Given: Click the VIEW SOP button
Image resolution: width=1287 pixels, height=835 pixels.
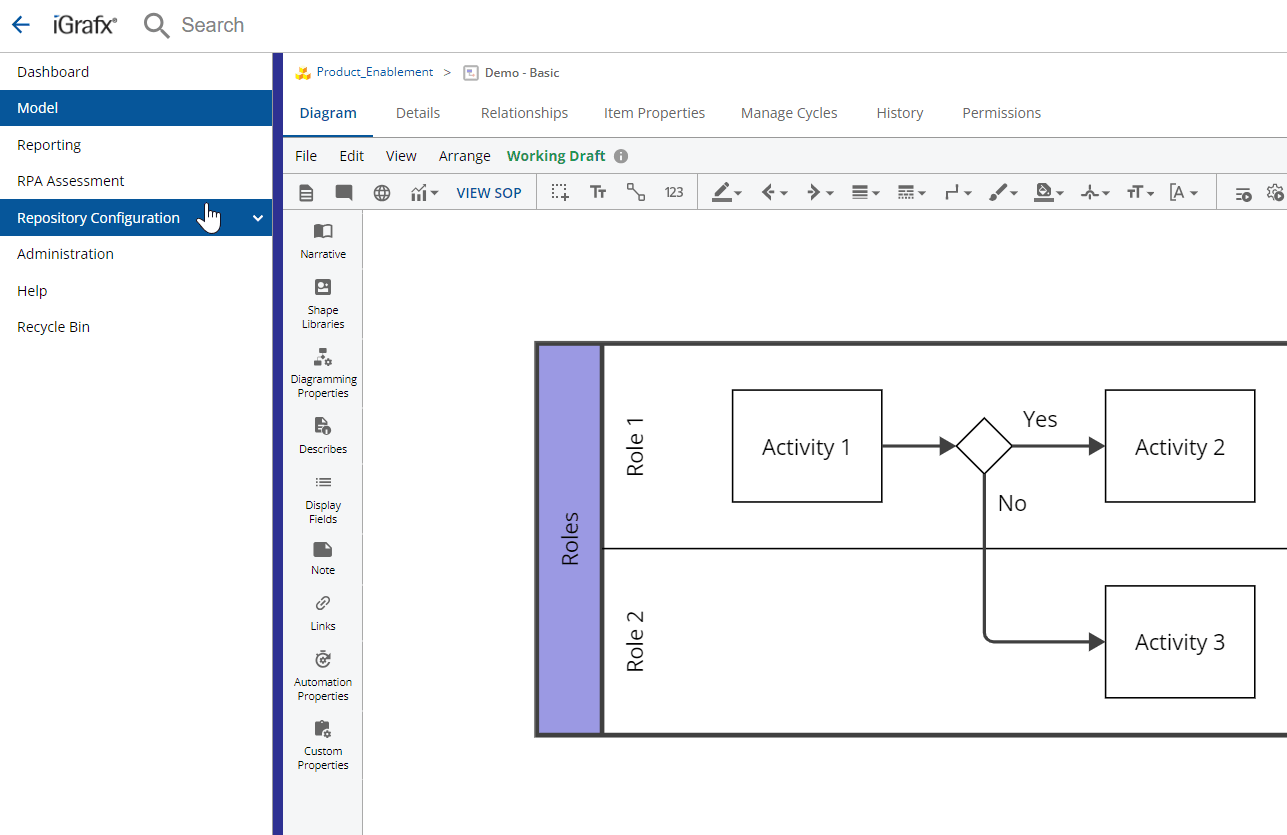Looking at the screenshot, I should pyautogui.click(x=489, y=193).
